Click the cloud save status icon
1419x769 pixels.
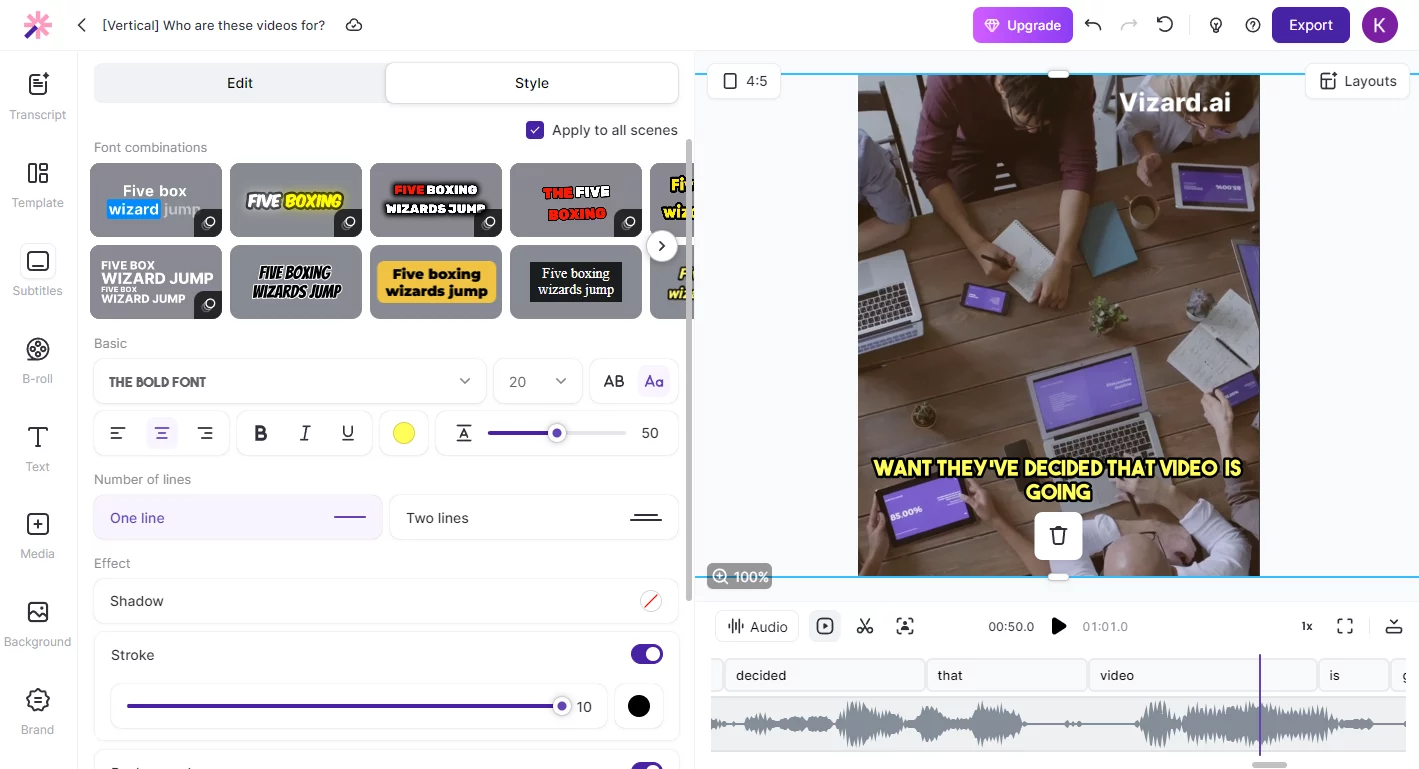(x=354, y=25)
